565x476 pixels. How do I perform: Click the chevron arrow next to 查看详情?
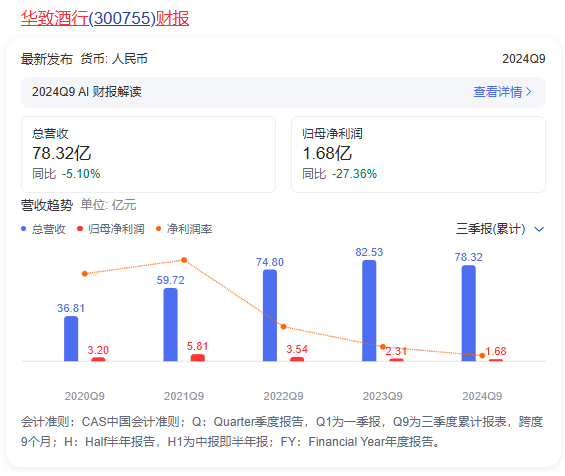click(529, 92)
